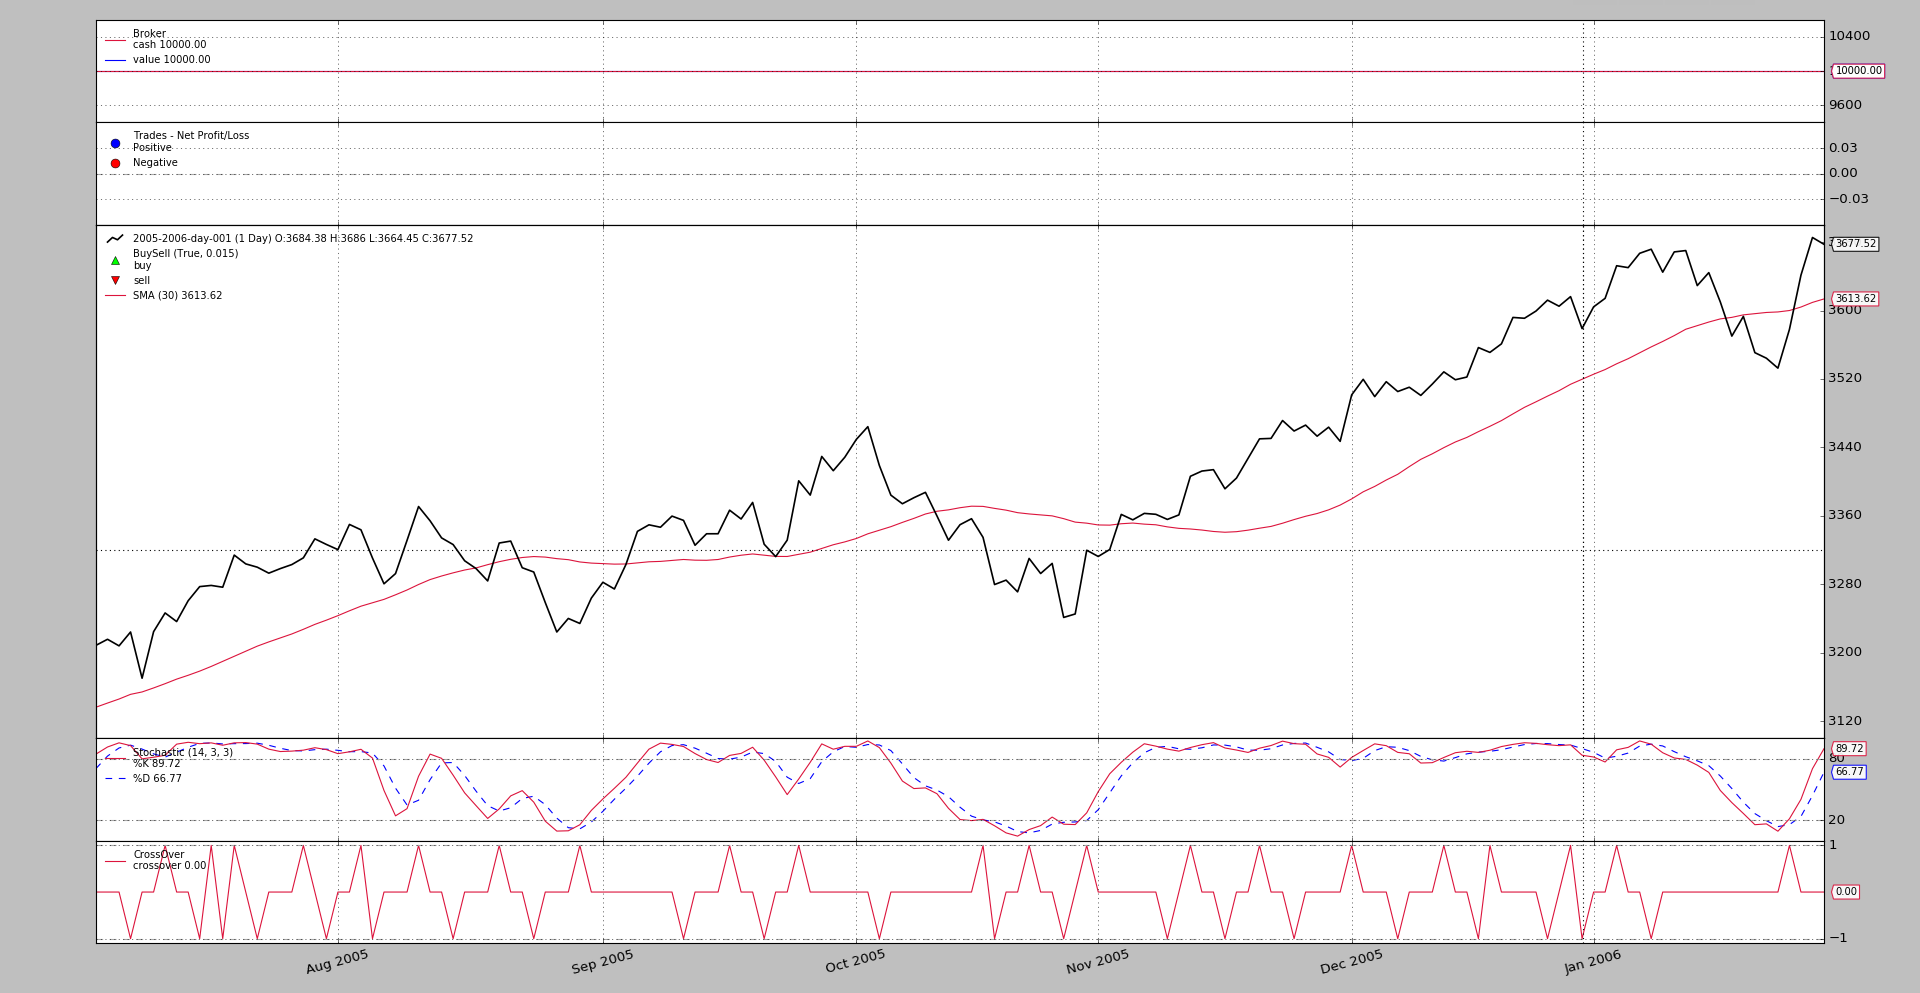Select the Aug 2005 date axis label
Image resolution: width=1920 pixels, height=993 pixels.
click(x=338, y=962)
